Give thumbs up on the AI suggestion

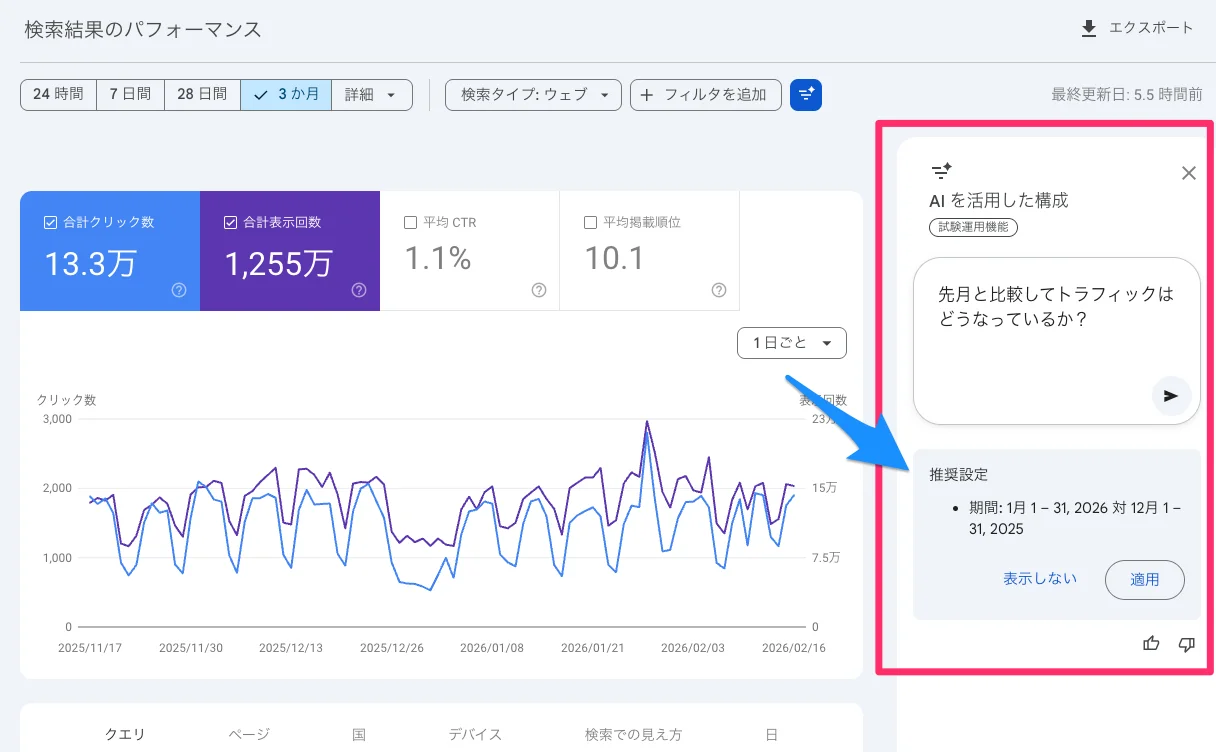[x=1151, y=644]
